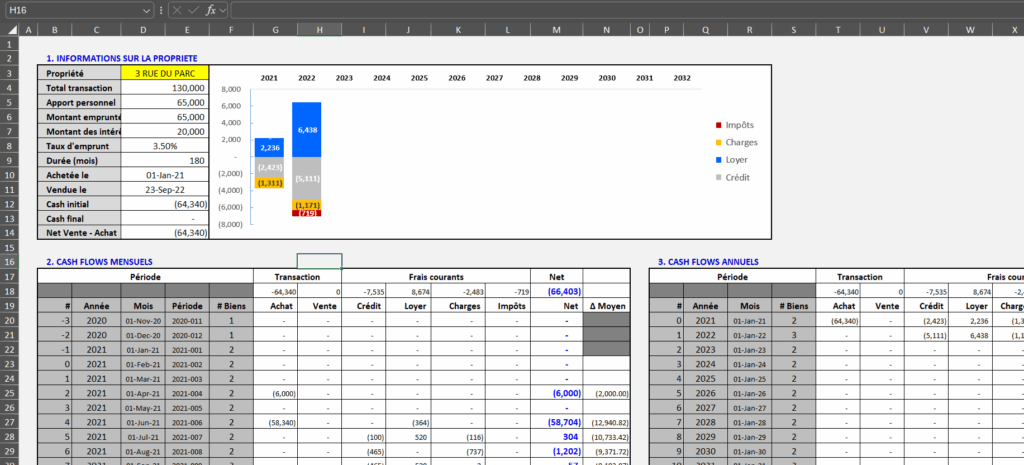
Task: Select the Taux d'emprunt 3.50% cell
Action: pyautogui.click(x=165, y=145)
